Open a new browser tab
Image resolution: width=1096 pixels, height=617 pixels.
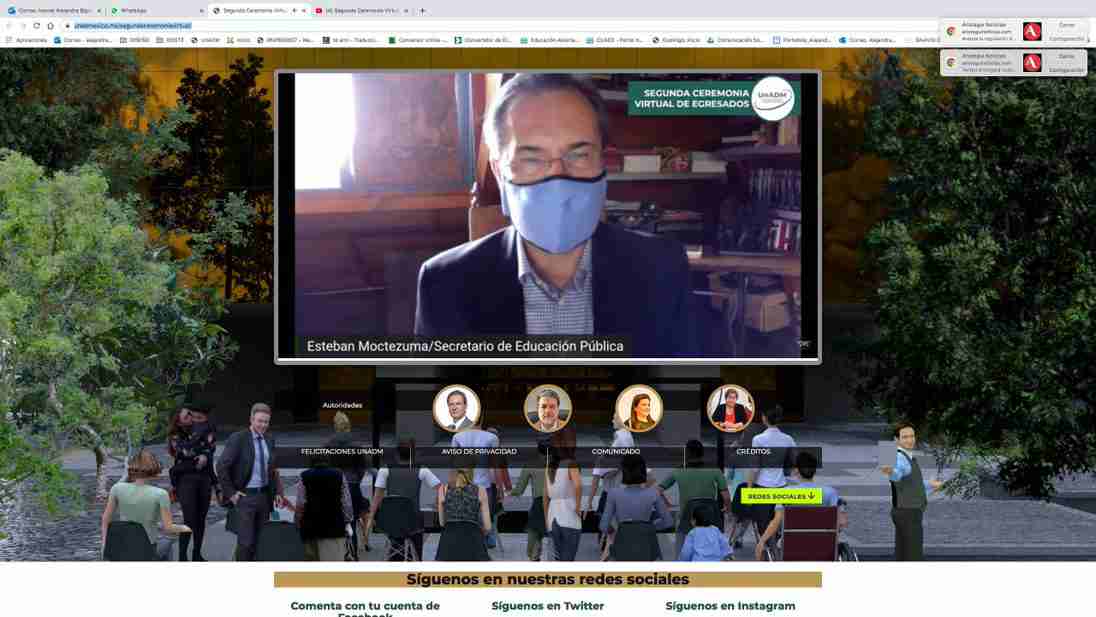coord(422,10)
